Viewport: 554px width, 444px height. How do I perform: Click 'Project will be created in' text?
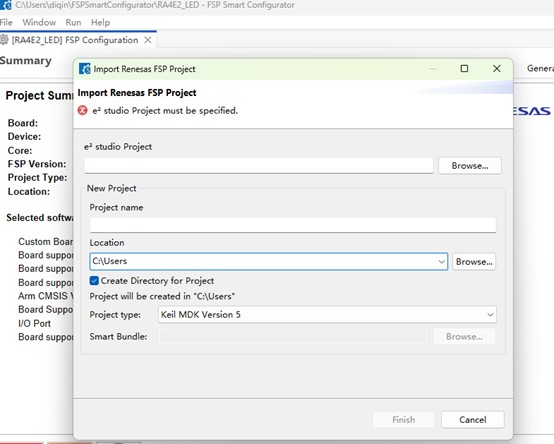tap(162, 296)
